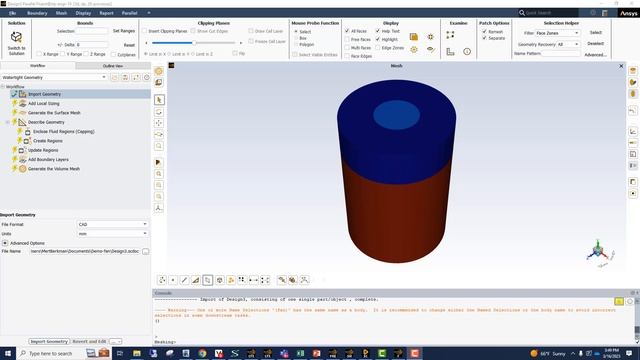Open the Boundary menu

pyautogui.click(x=37, y=13)
